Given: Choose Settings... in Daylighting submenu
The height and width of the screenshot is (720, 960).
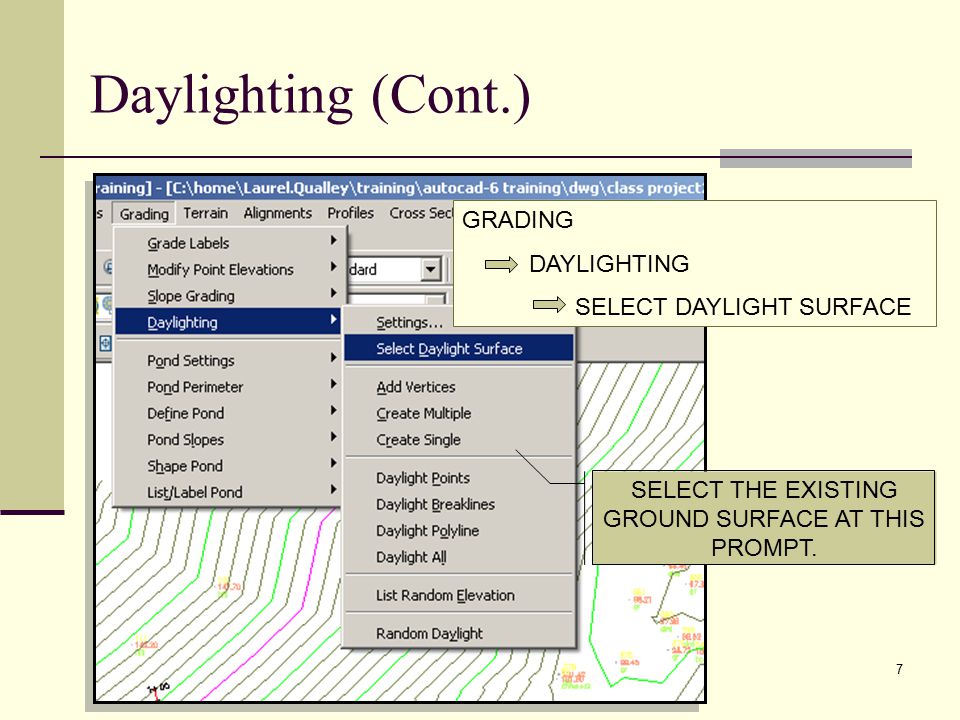Looking at the screenshot, I should pos(409,322).
